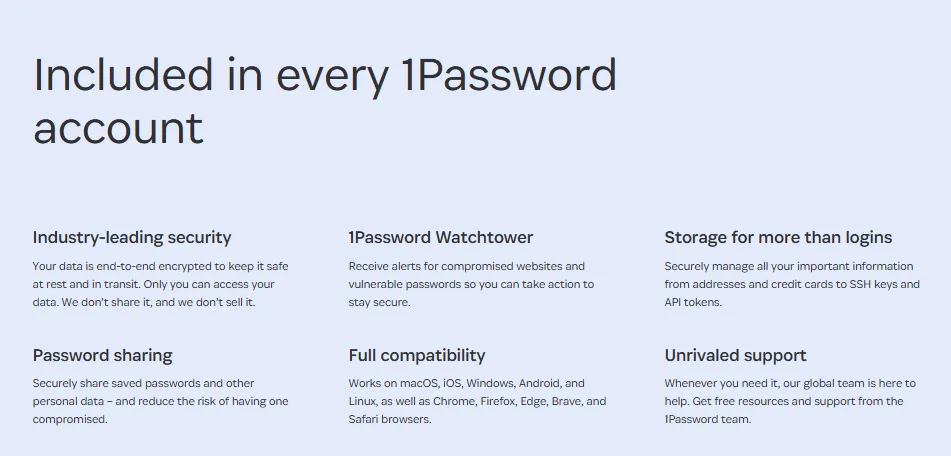
Task: Click the '1Password Watchtower' heading
Action: coord(440,237)
